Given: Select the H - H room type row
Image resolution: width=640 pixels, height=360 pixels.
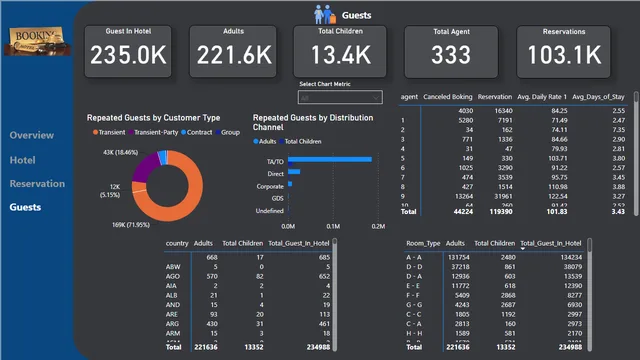Looking at the screenshot, I should pos(494,333).
